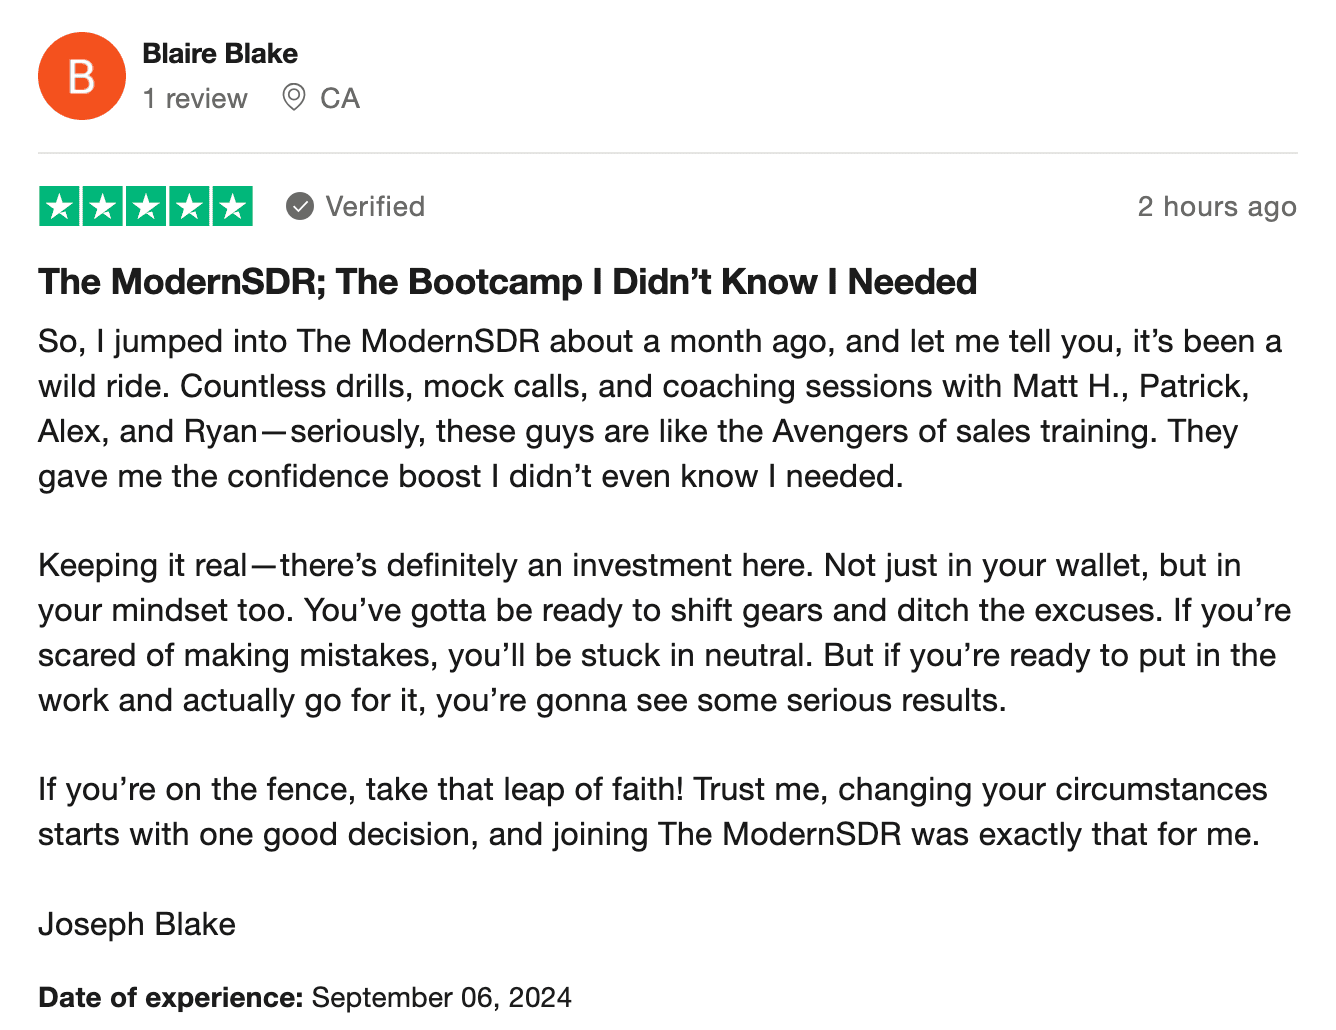This screenshot has width=1336, height=1030.
Task: Click the second green rating star
Action: pos(103,207)
